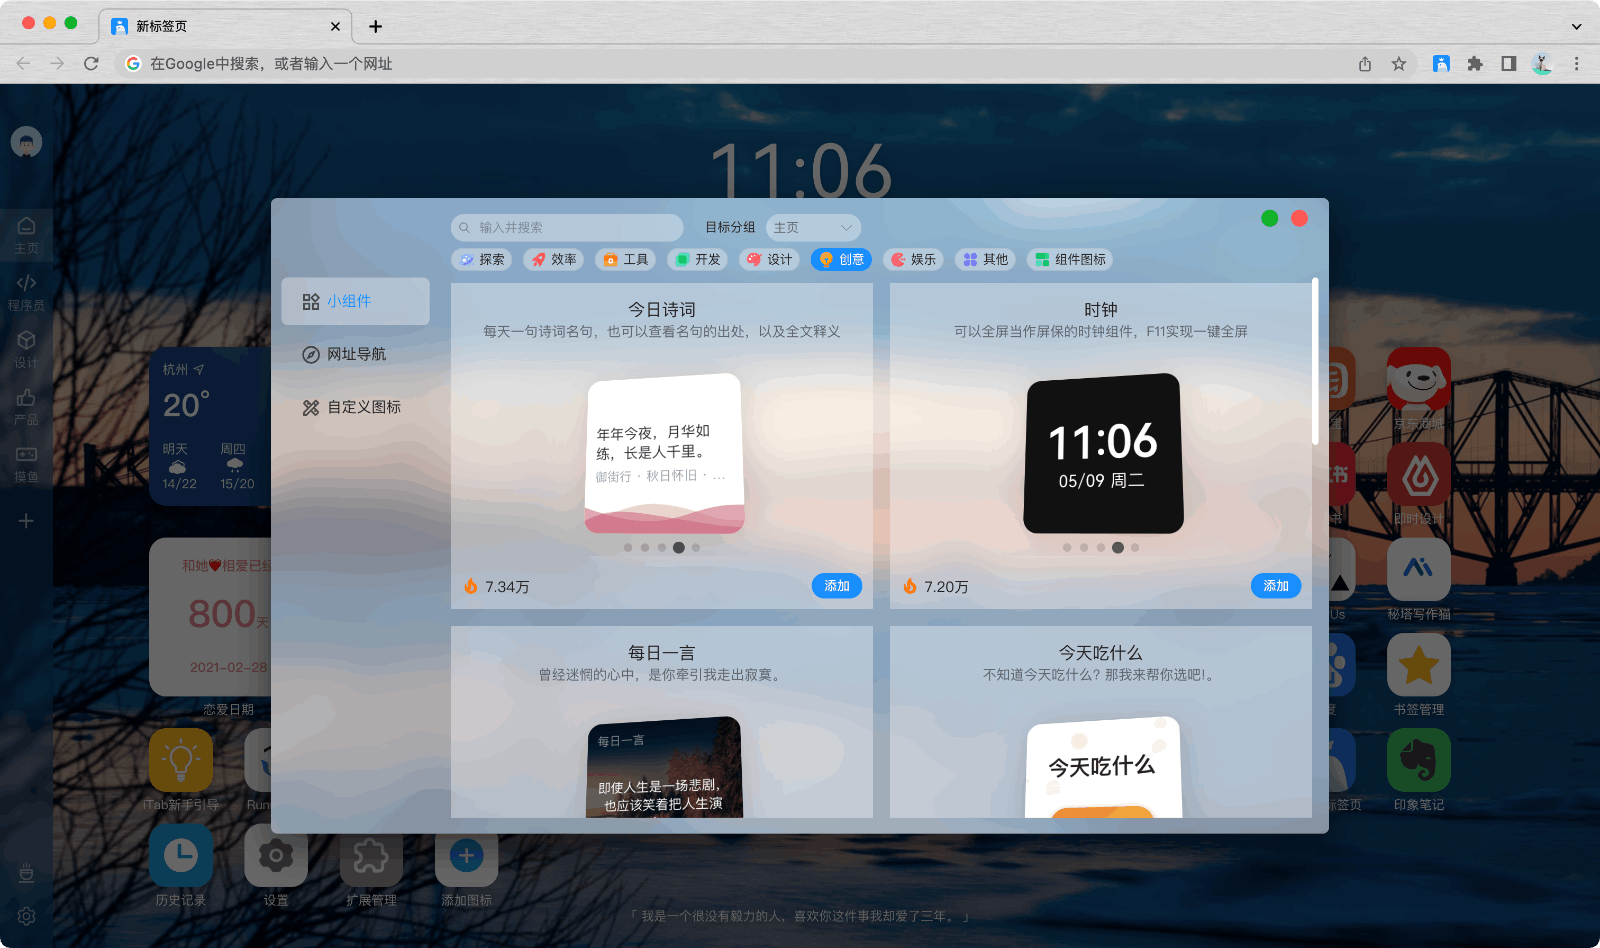Click the avatar at the top of the sidebar

[26, 142]
